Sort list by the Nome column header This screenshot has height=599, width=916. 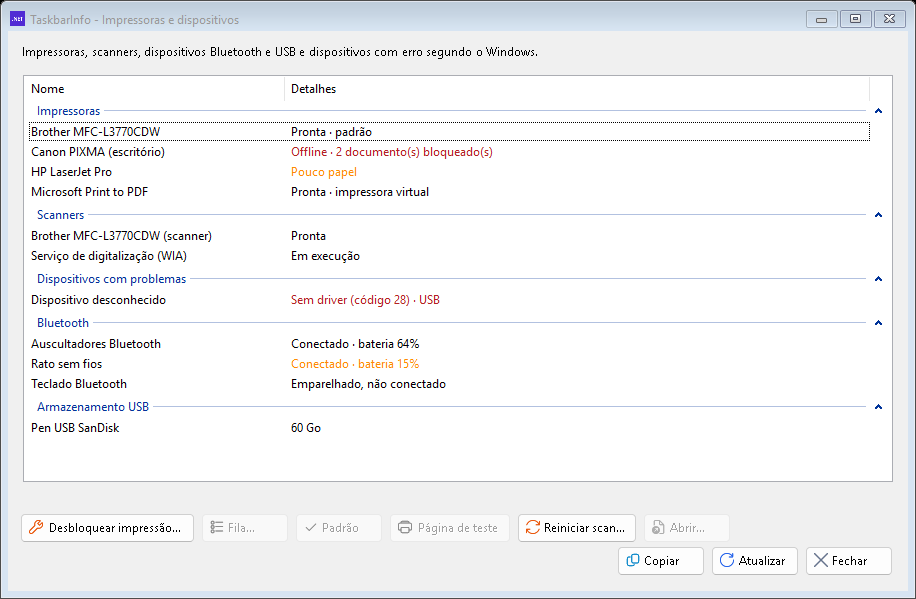click(154, 89)
